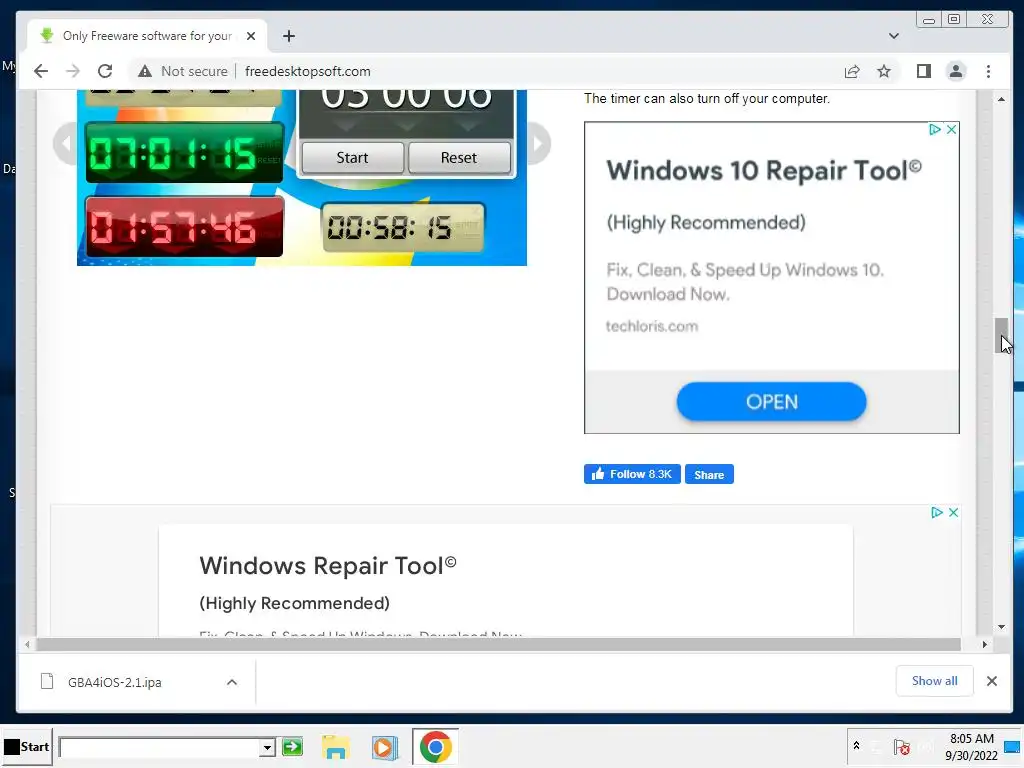1024x768 pixels.
Task: Open the downloaded GBA4iOS-2.1.ipa file
Action: coord(114,682)
